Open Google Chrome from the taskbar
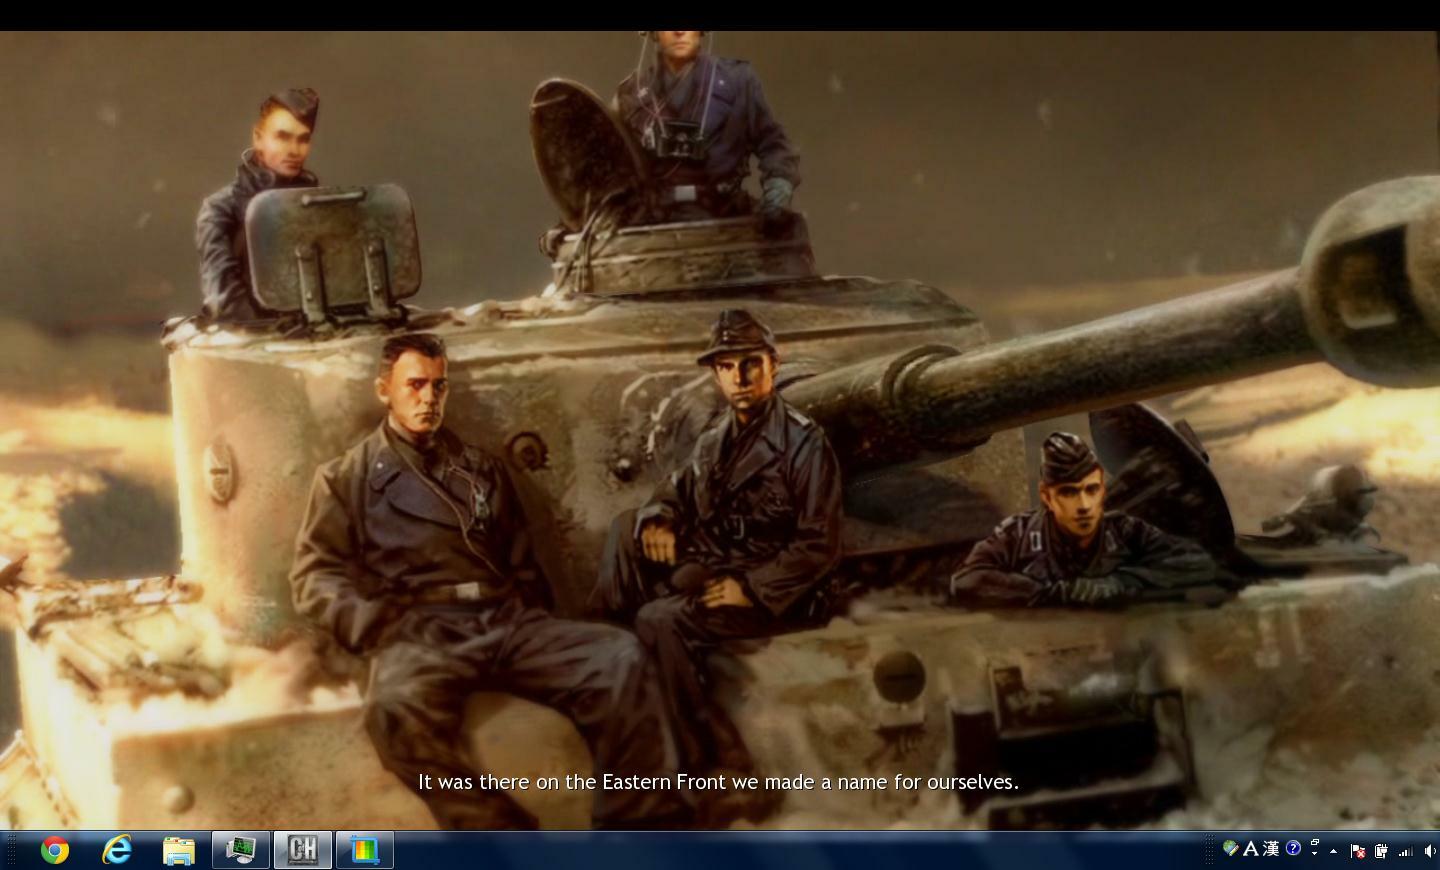This screenshot has width=1440, height=870. 55,850
